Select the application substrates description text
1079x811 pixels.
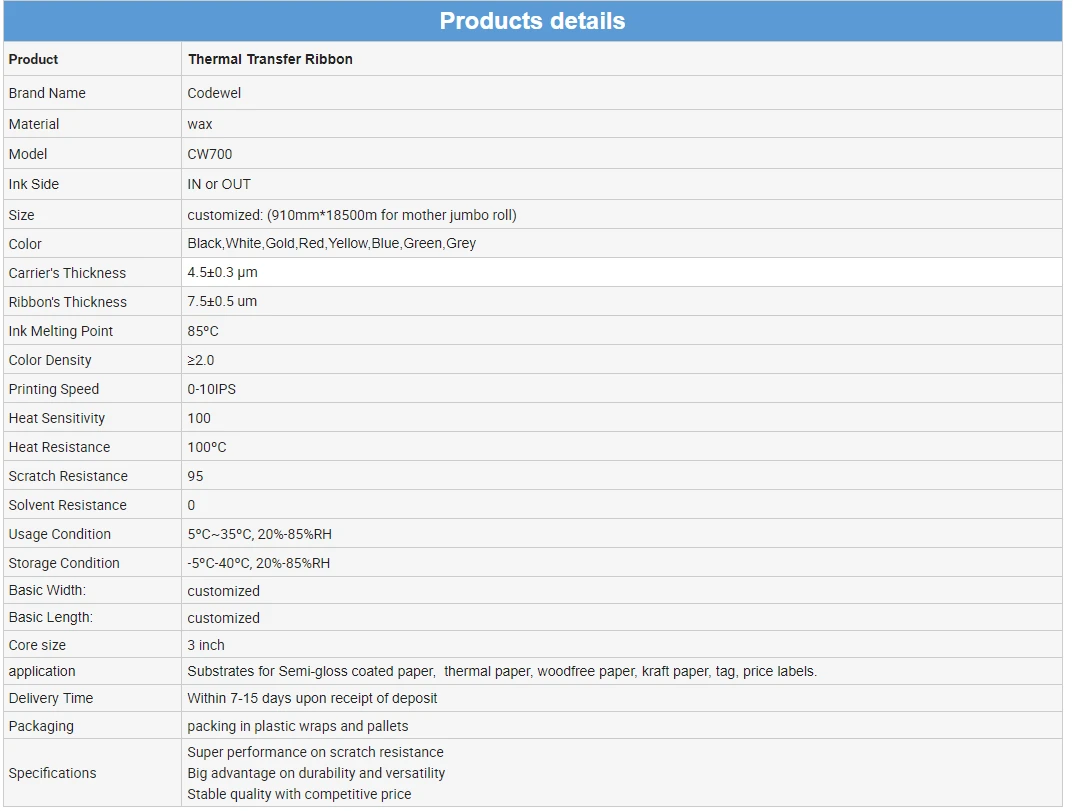point(502,671)
